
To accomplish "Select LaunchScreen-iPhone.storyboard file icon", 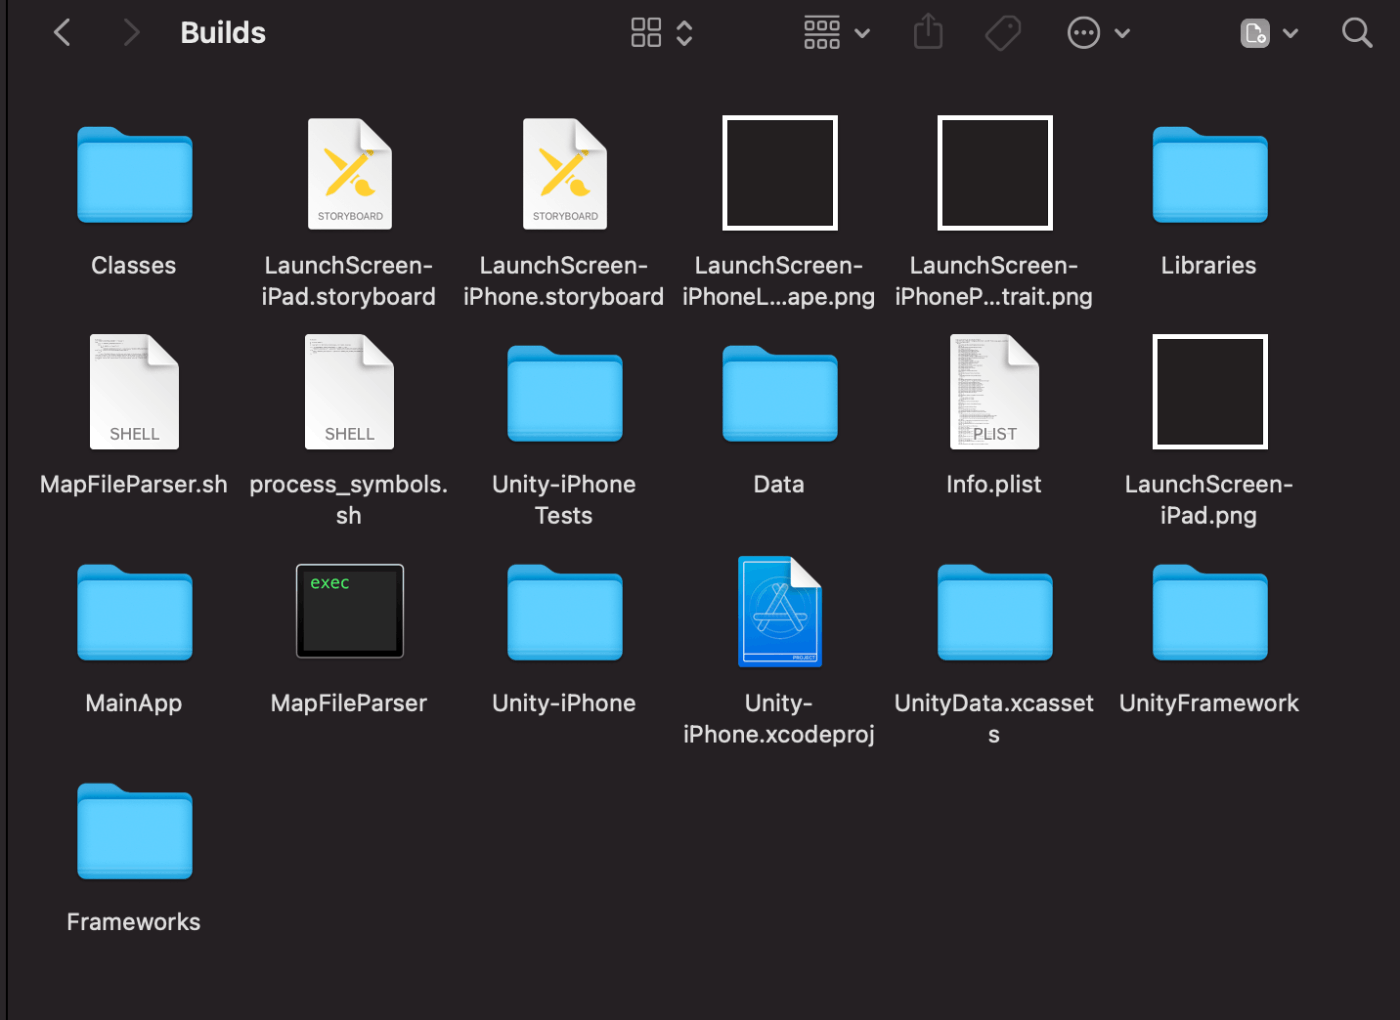I will coord(565,174).
